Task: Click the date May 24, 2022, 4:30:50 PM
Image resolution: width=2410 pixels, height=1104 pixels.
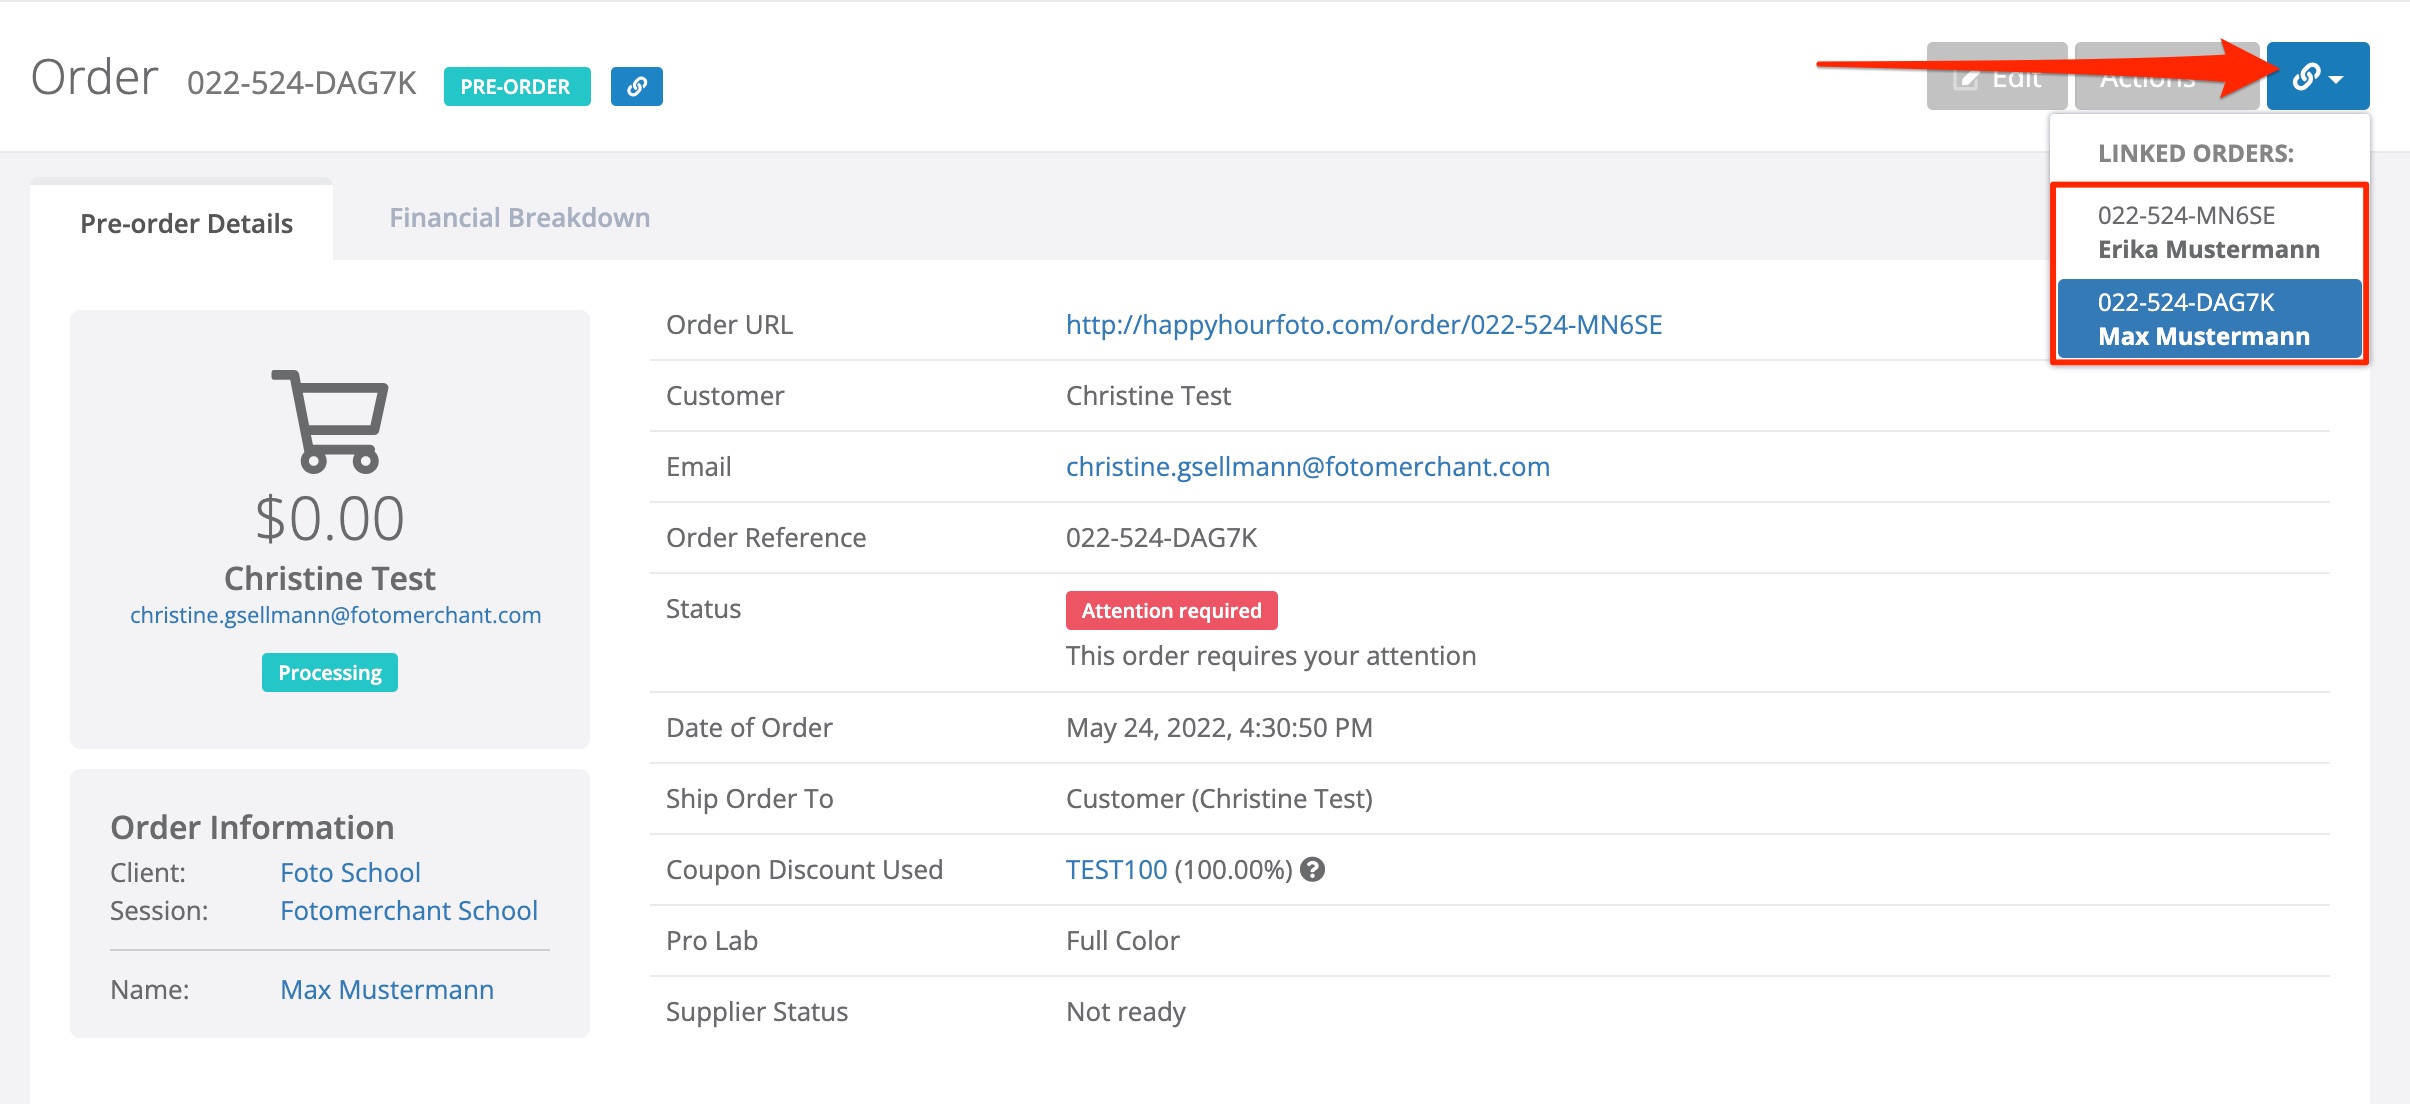Action: (1219, 728)
